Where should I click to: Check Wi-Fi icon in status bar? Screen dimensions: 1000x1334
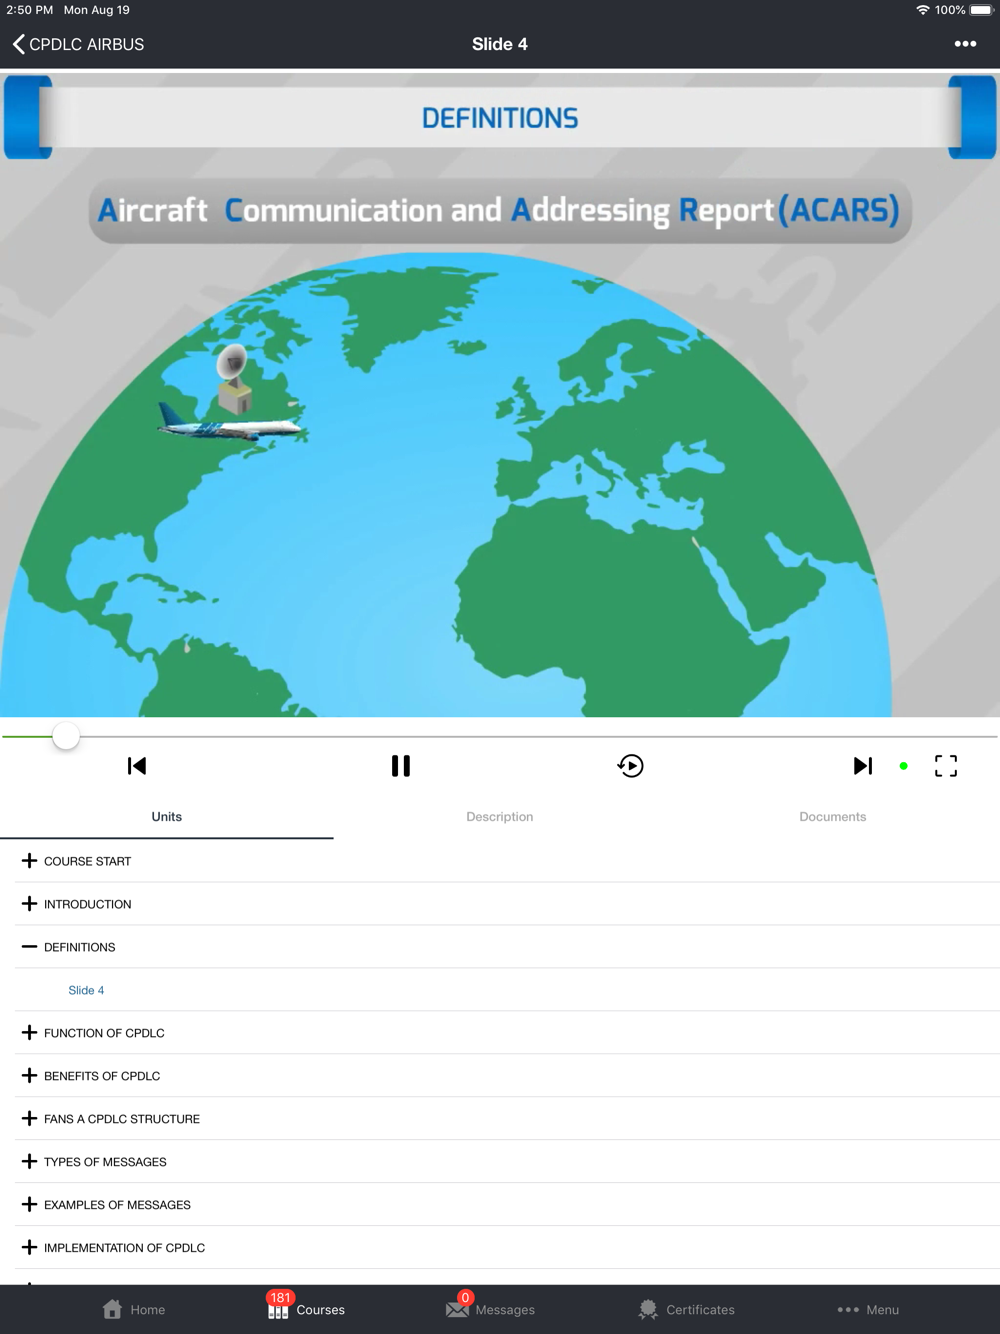pos(922,10)
